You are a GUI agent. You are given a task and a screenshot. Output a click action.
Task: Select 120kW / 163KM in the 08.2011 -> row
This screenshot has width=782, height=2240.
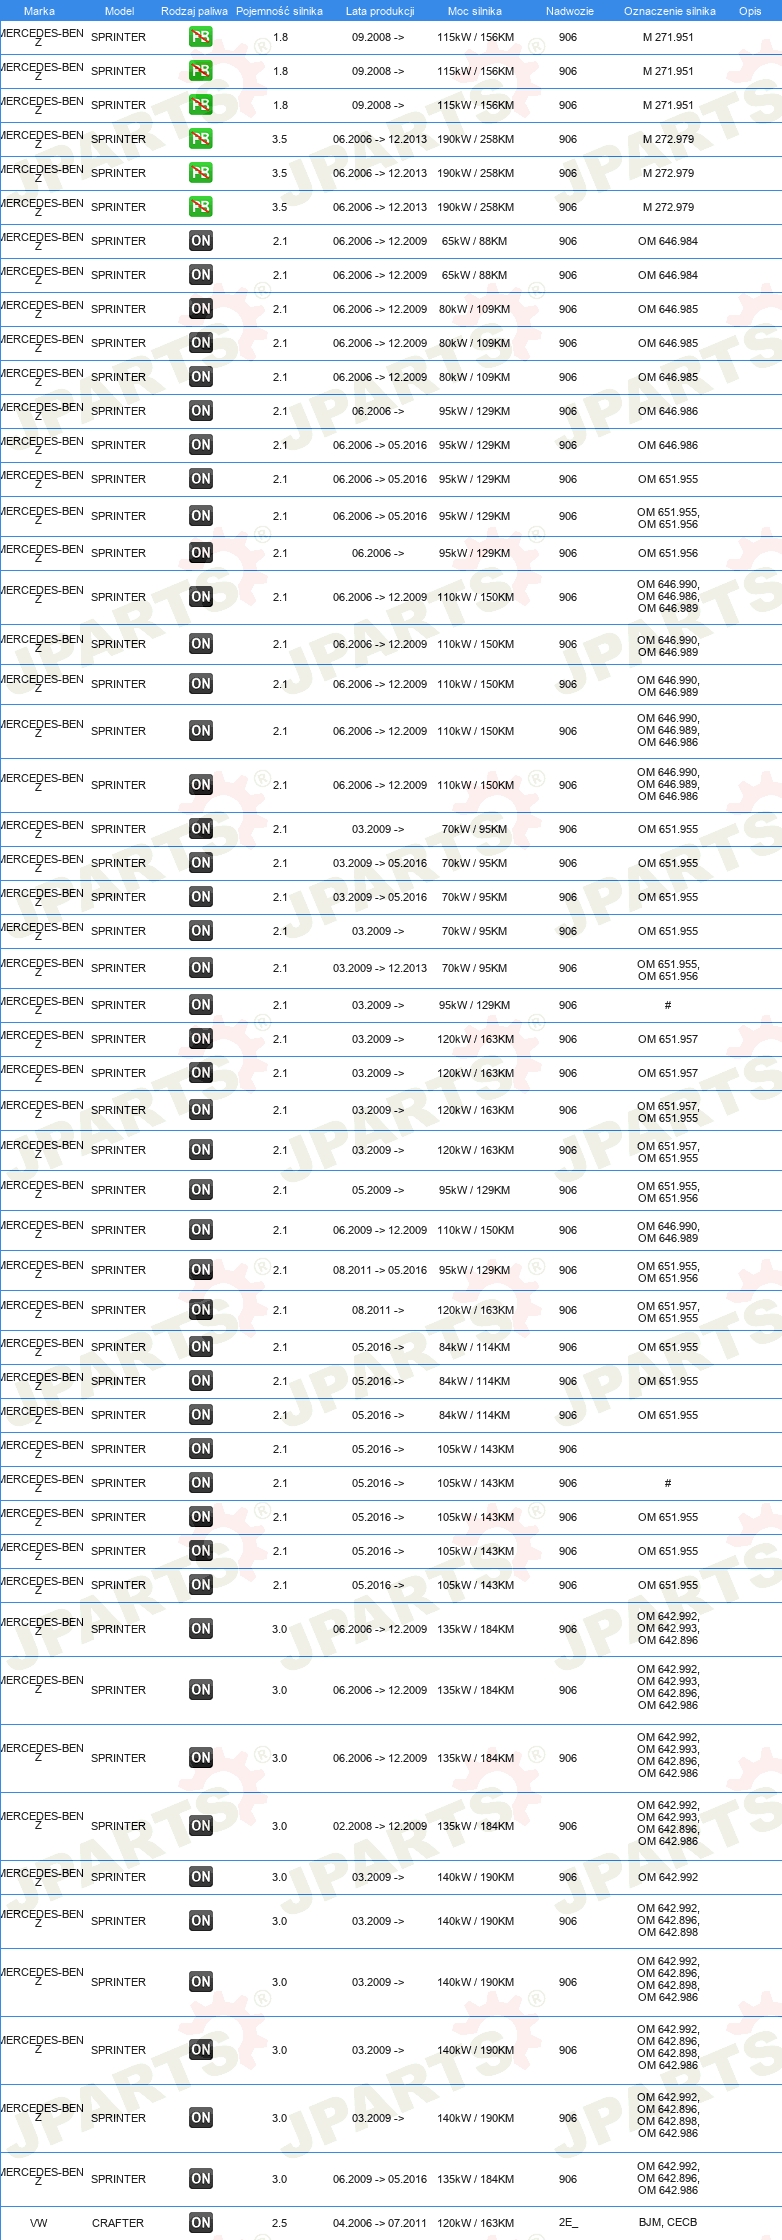pos(475,1310)
